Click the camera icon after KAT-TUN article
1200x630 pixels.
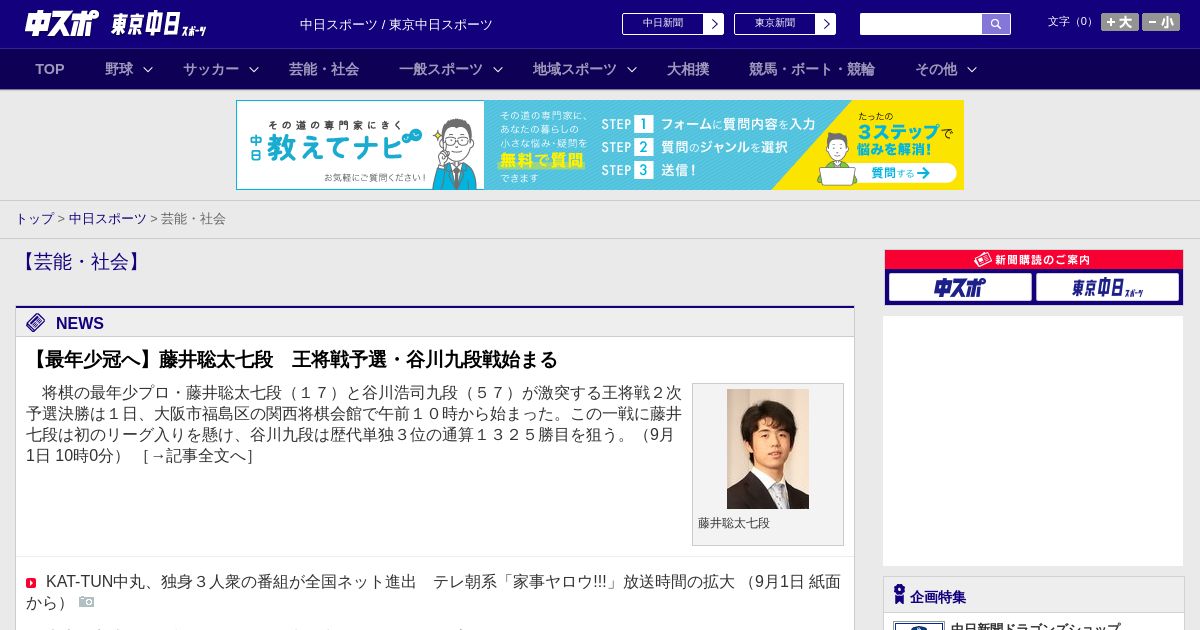click(87, 602)
